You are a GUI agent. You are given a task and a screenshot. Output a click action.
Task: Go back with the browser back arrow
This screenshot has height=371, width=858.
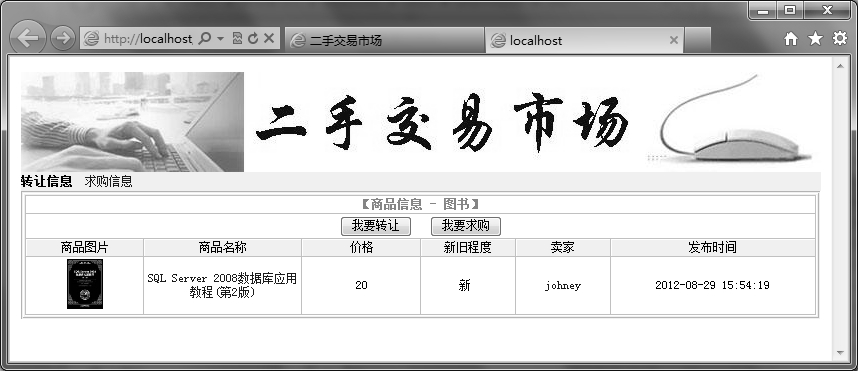tap(27, 38)
